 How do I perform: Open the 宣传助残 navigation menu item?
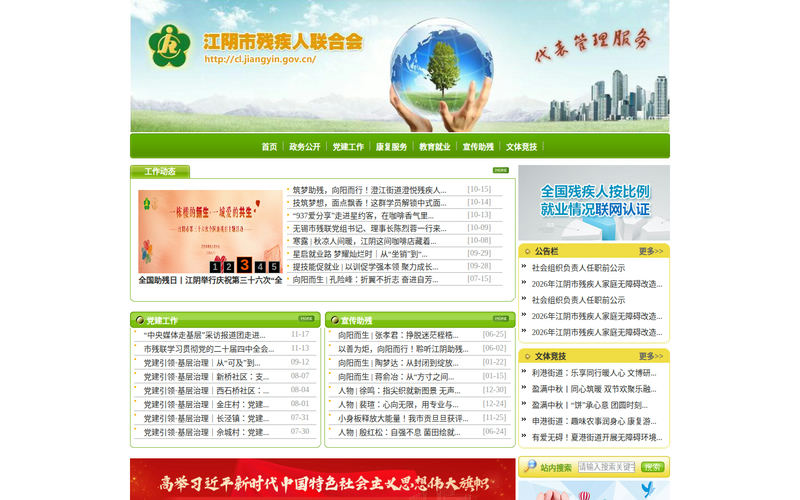tap(478, 147)
